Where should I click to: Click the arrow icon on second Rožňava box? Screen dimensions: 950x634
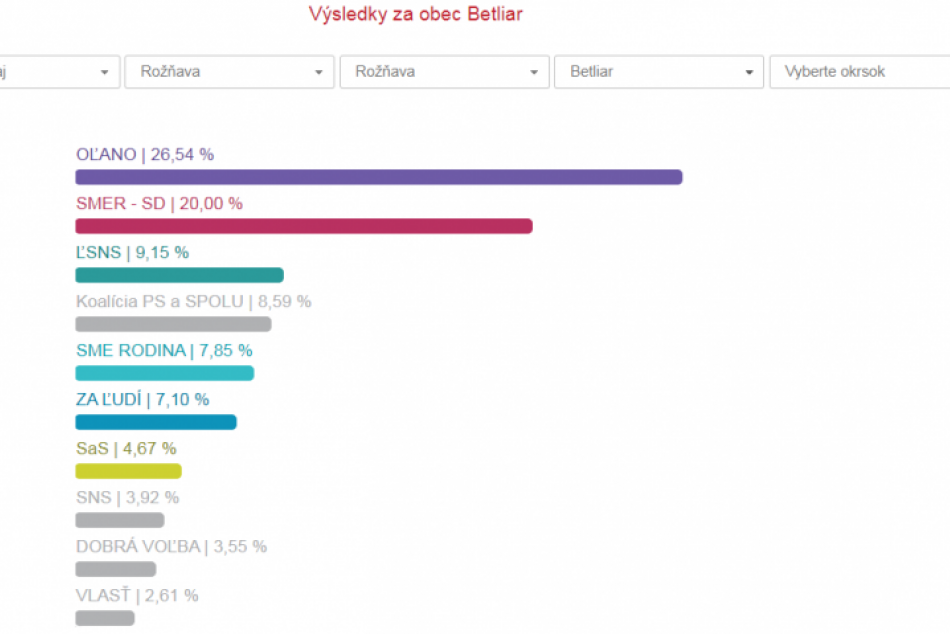click(x=533, y=72)
